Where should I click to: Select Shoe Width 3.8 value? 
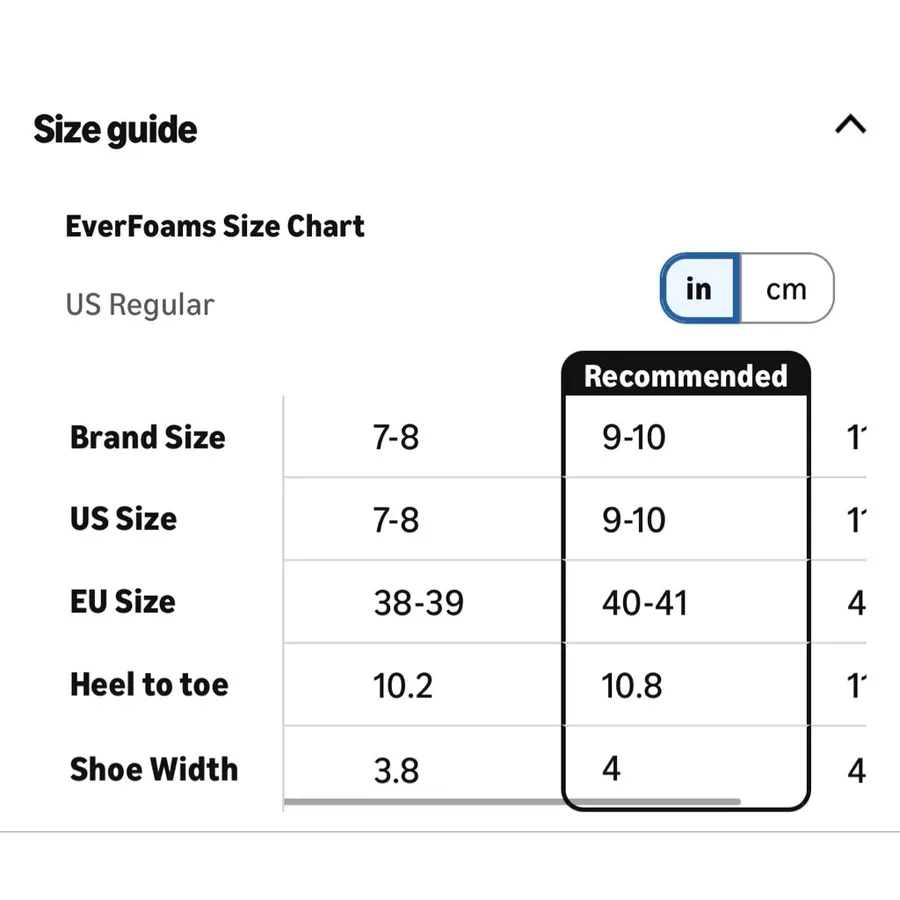[x=396, y=770]
